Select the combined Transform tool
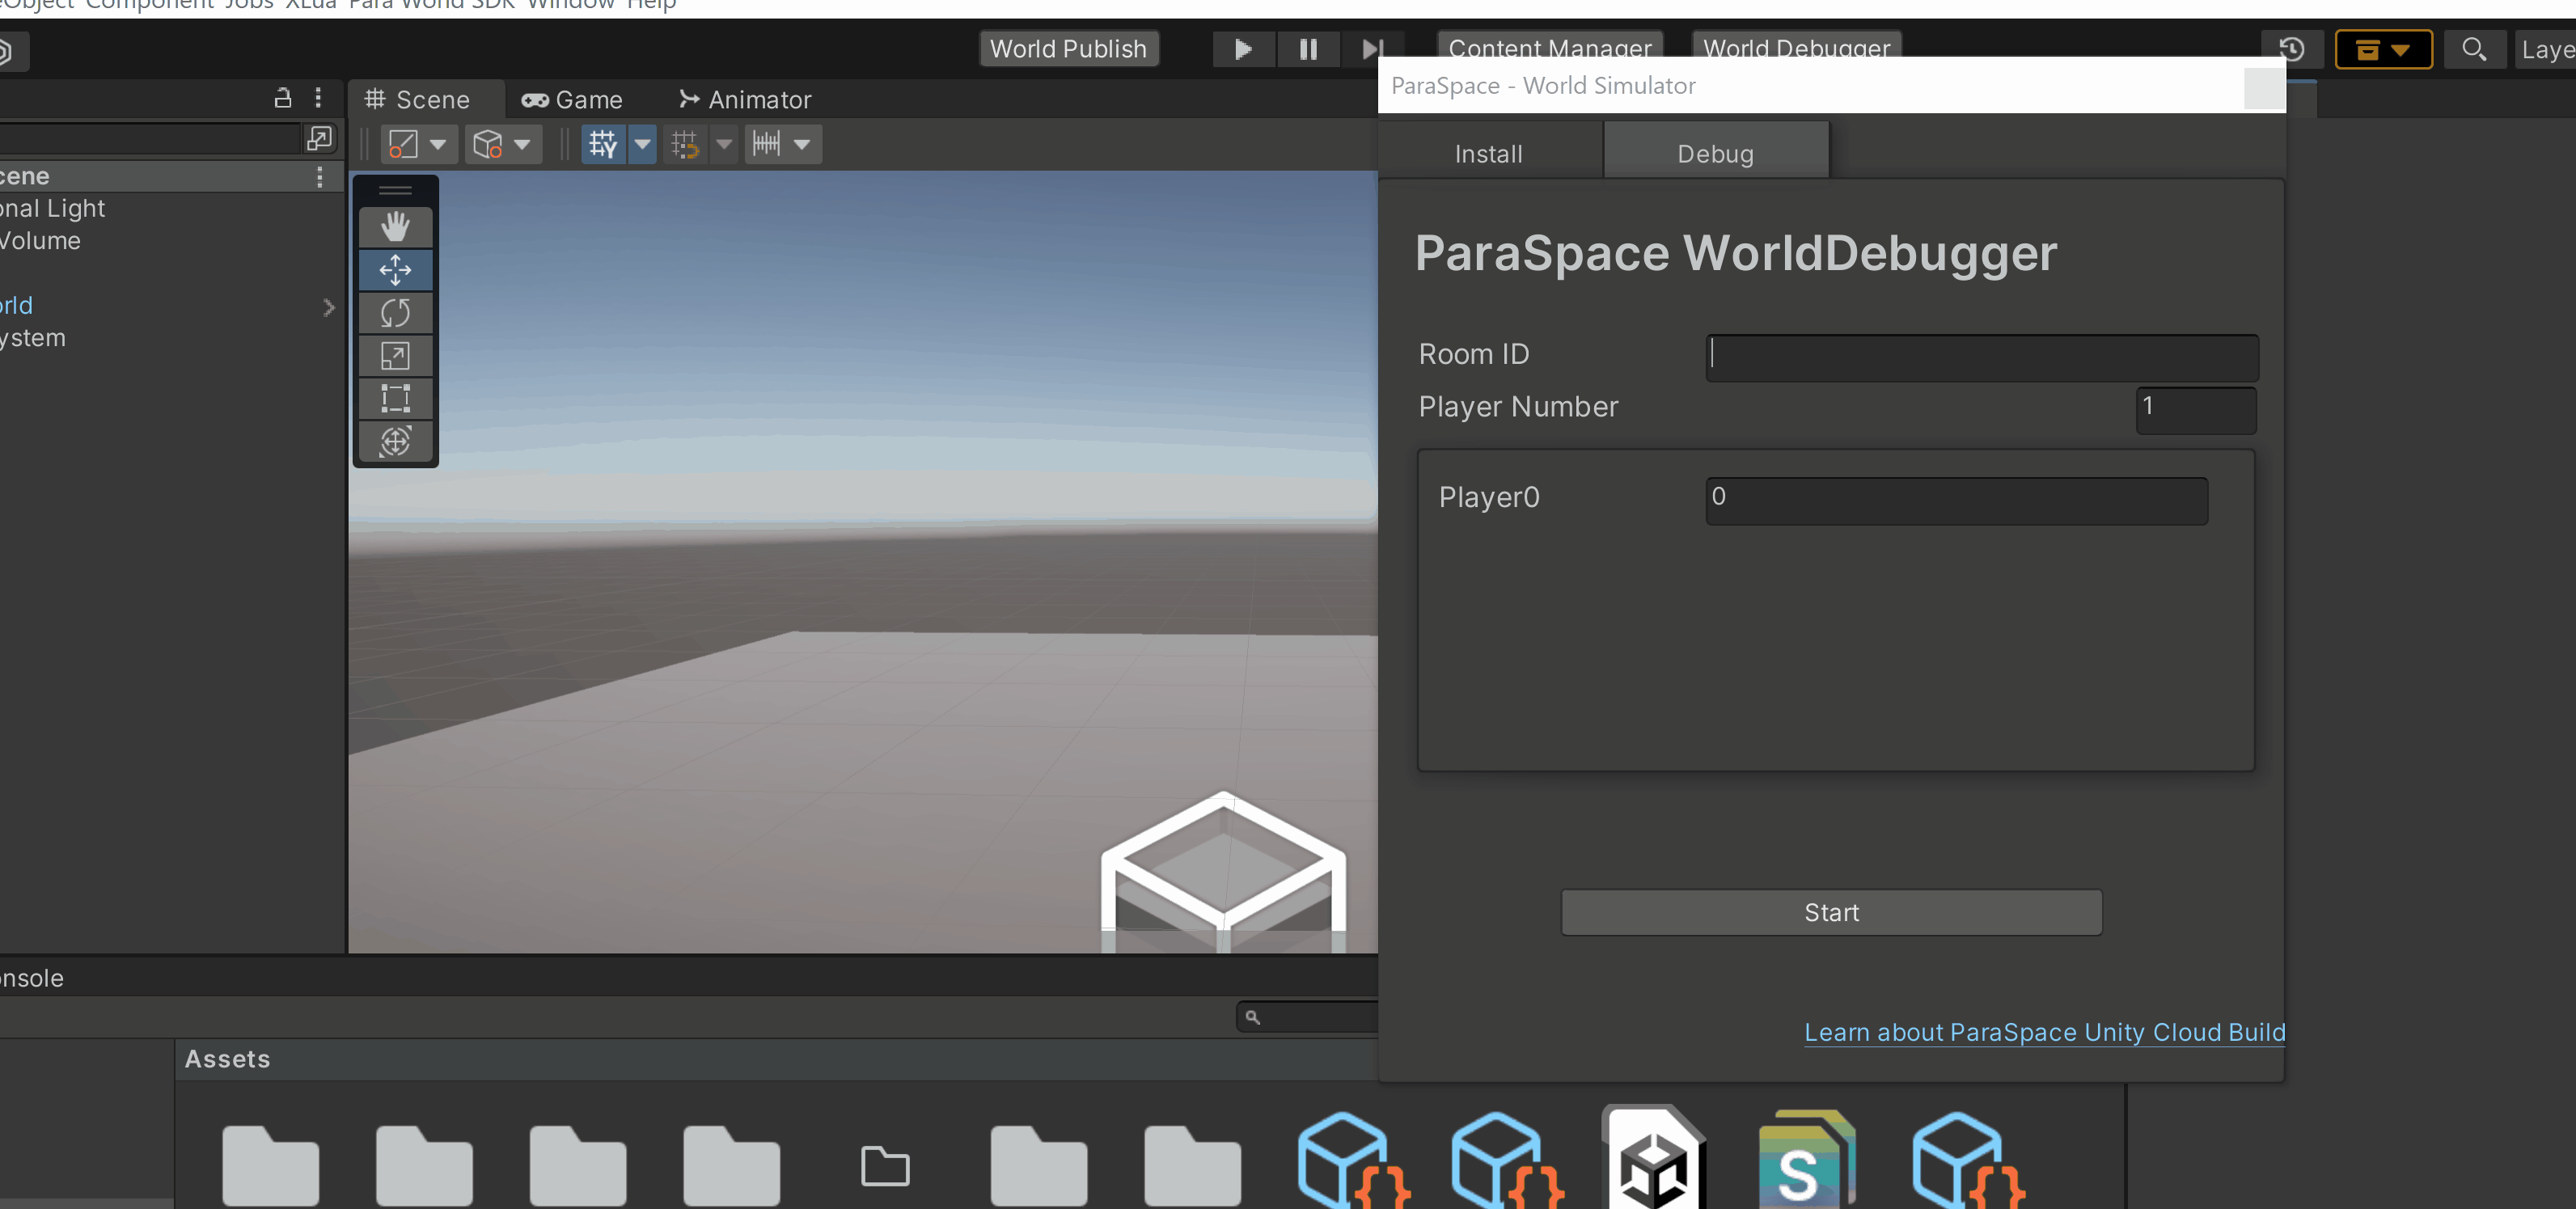The height and width of the screenshot is (1209, 2576). (395, 441)
